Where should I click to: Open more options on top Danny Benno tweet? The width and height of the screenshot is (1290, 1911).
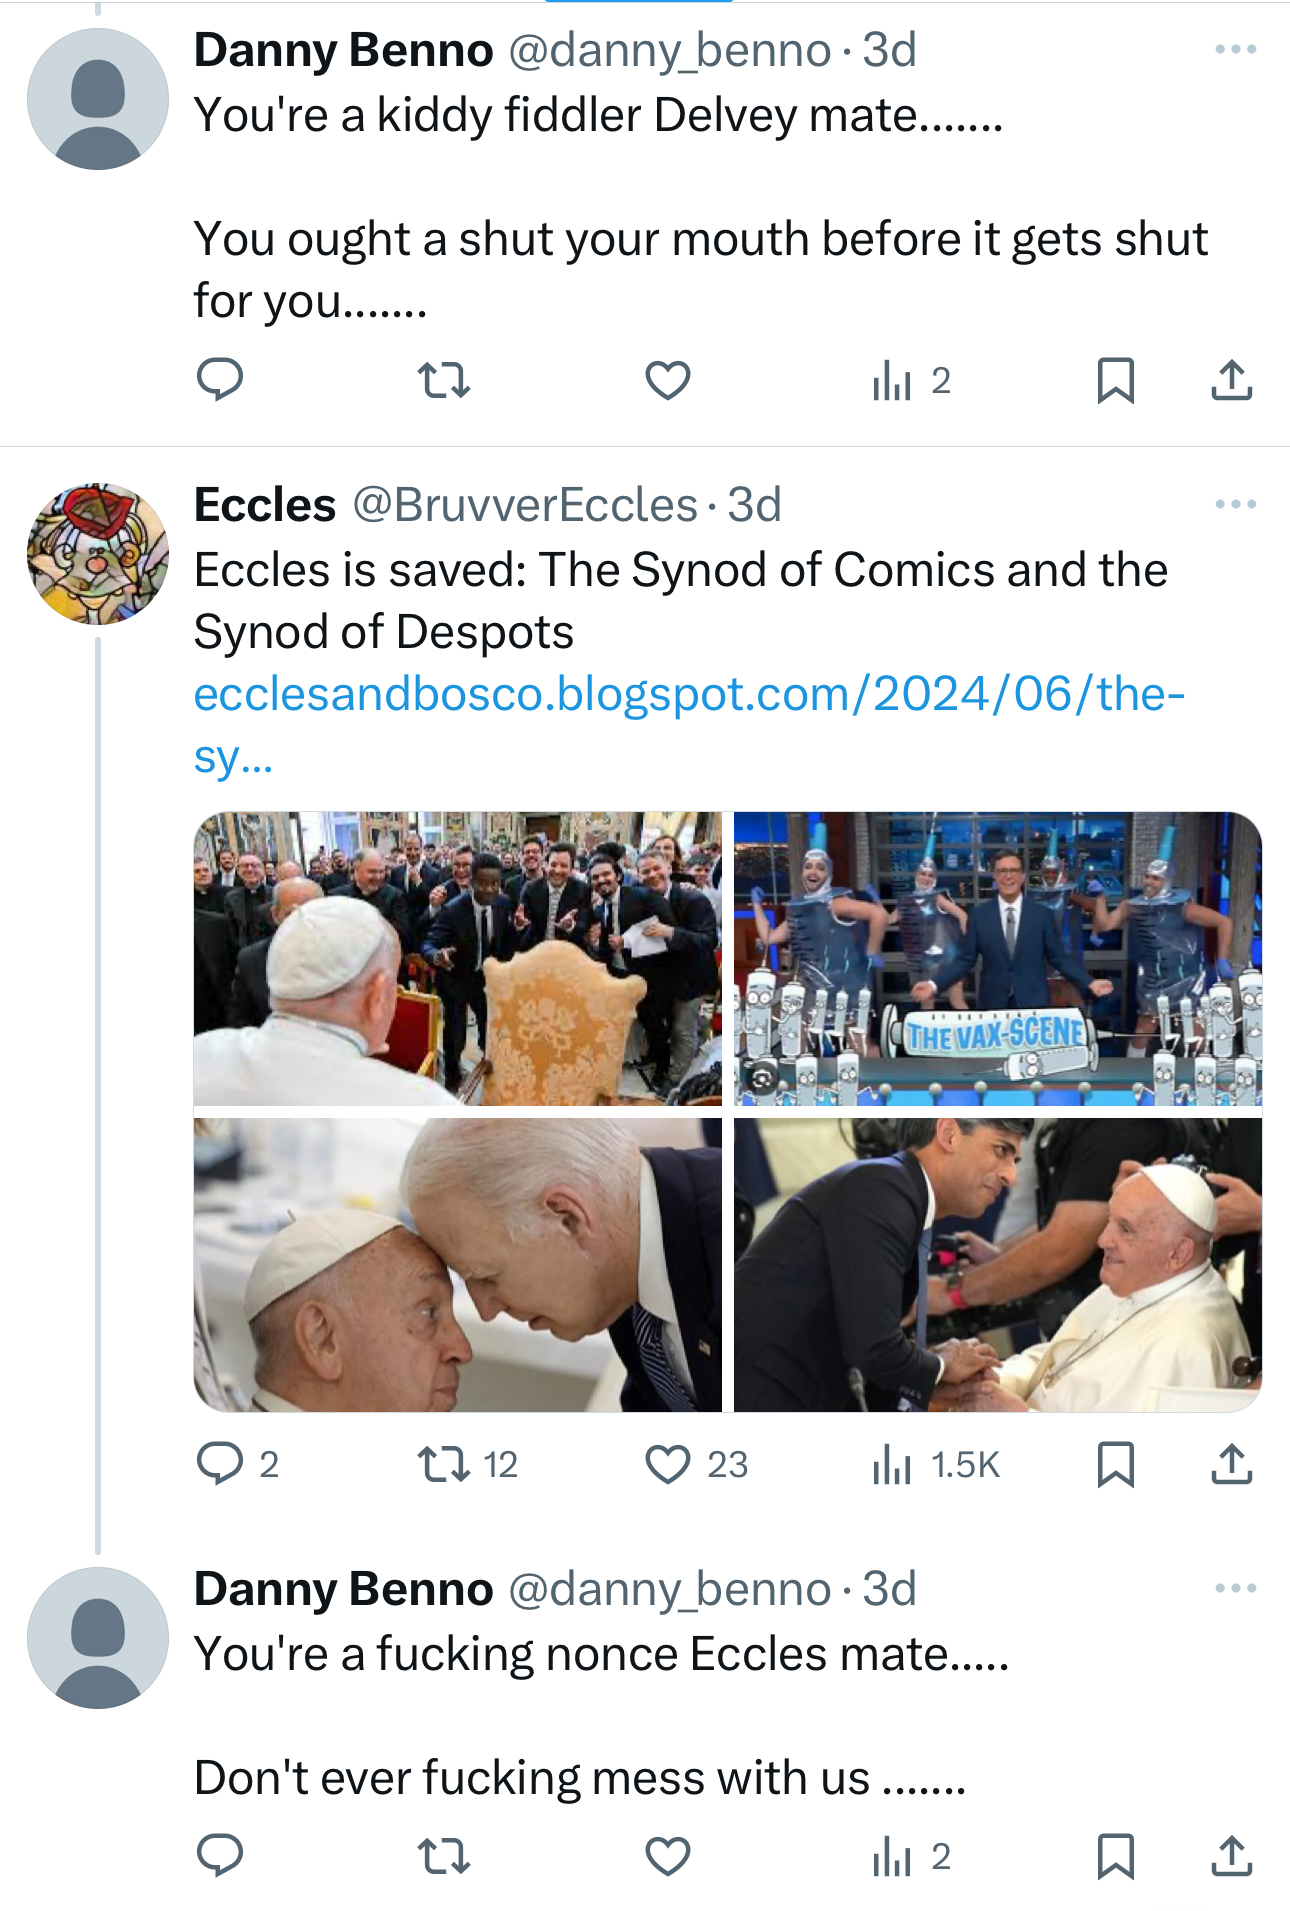(x=1235, y=49)
